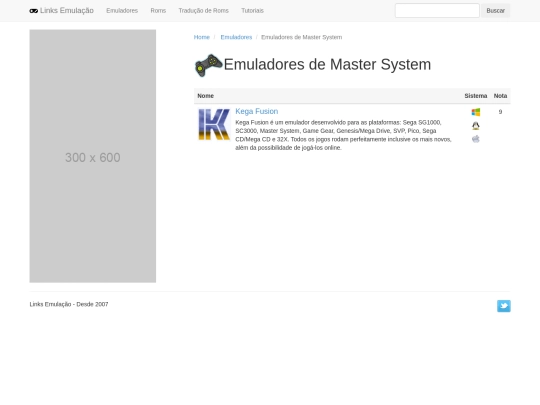Click the game controller icon beside the heading

pos(209,65)
